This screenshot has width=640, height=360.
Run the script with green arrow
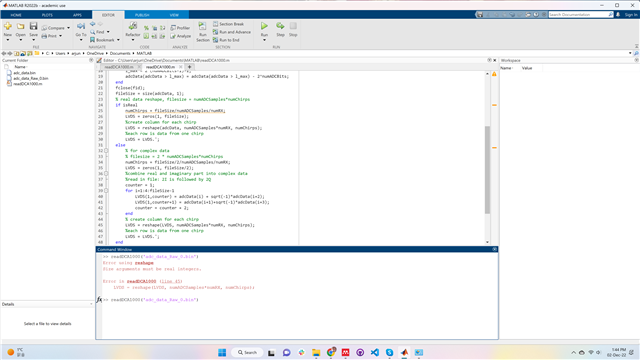pyautogui.click(x=264, y=26)
